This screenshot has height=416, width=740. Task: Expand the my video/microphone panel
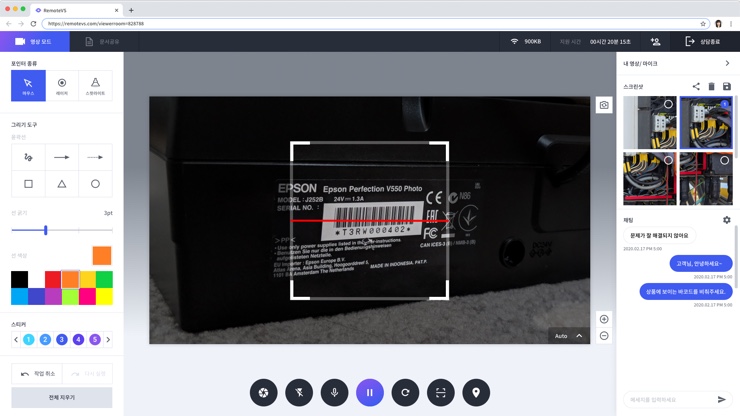point(727,63)
